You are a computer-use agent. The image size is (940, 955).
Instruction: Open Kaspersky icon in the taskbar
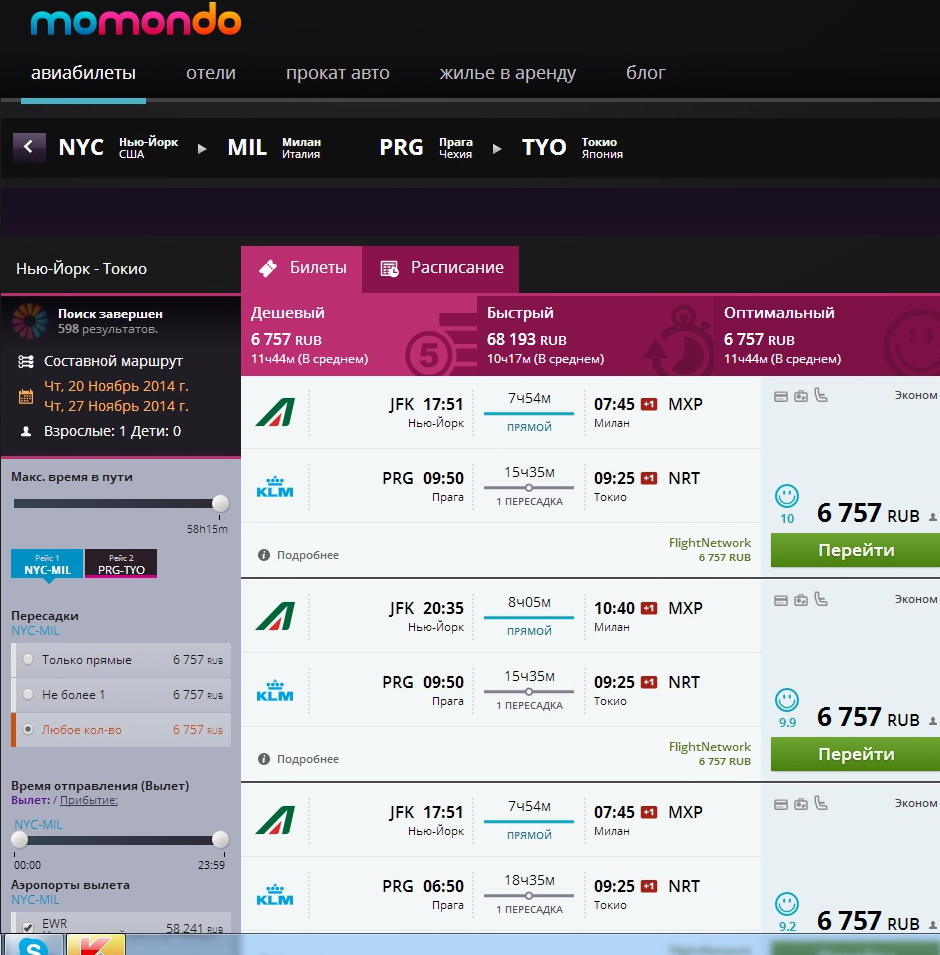(96, 945)
